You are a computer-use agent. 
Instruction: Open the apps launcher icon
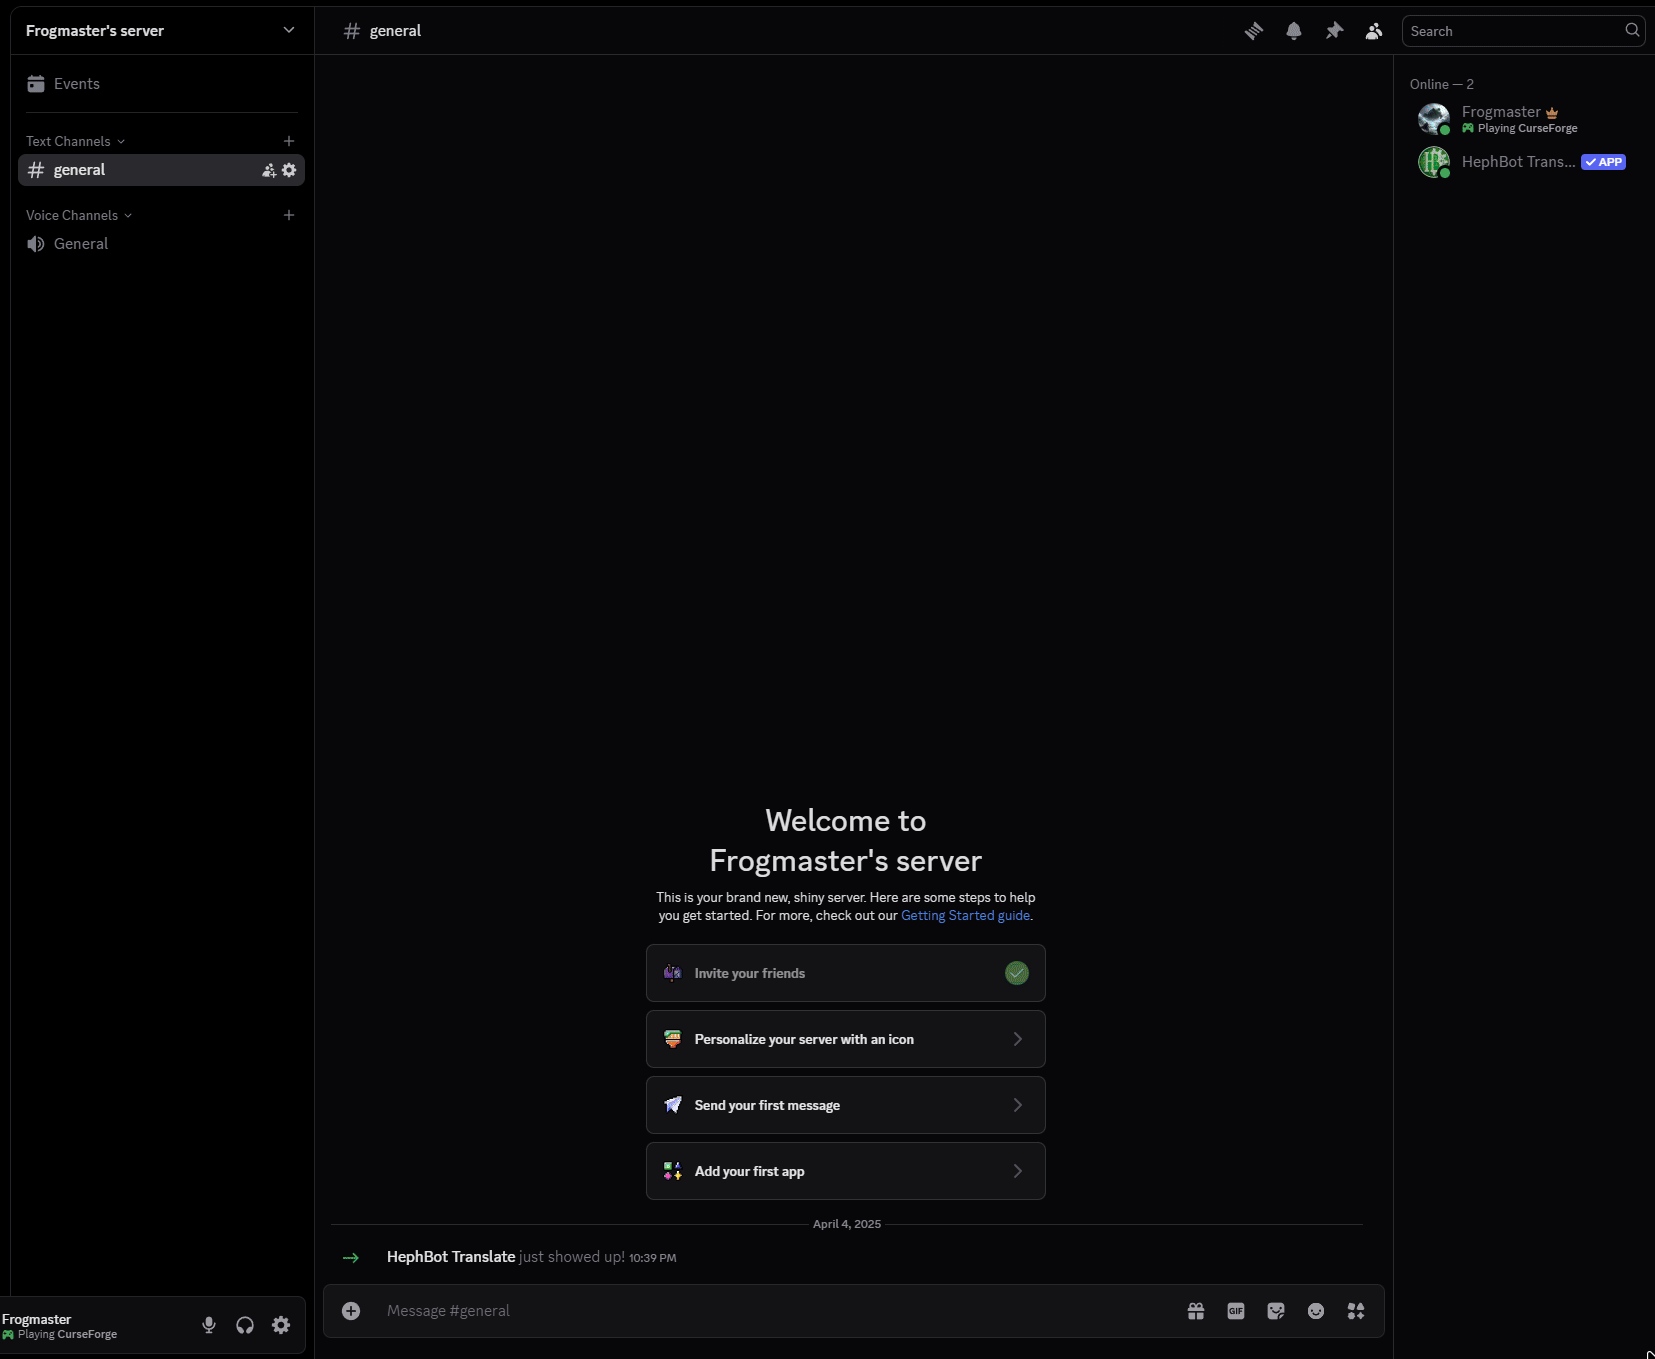click(x=1356, y=1311)
